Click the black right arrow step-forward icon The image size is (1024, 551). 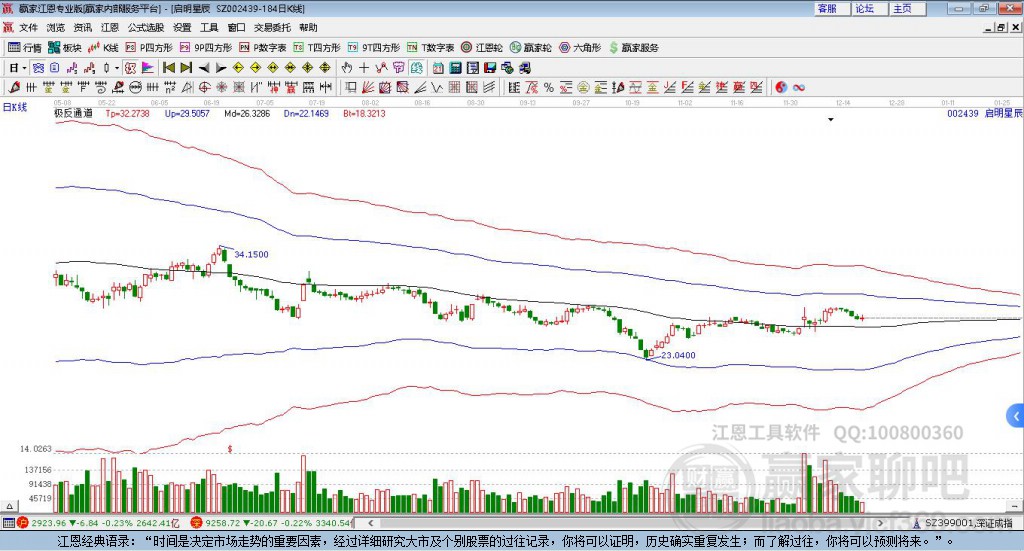pyautogui.click(x=221, y=67)
